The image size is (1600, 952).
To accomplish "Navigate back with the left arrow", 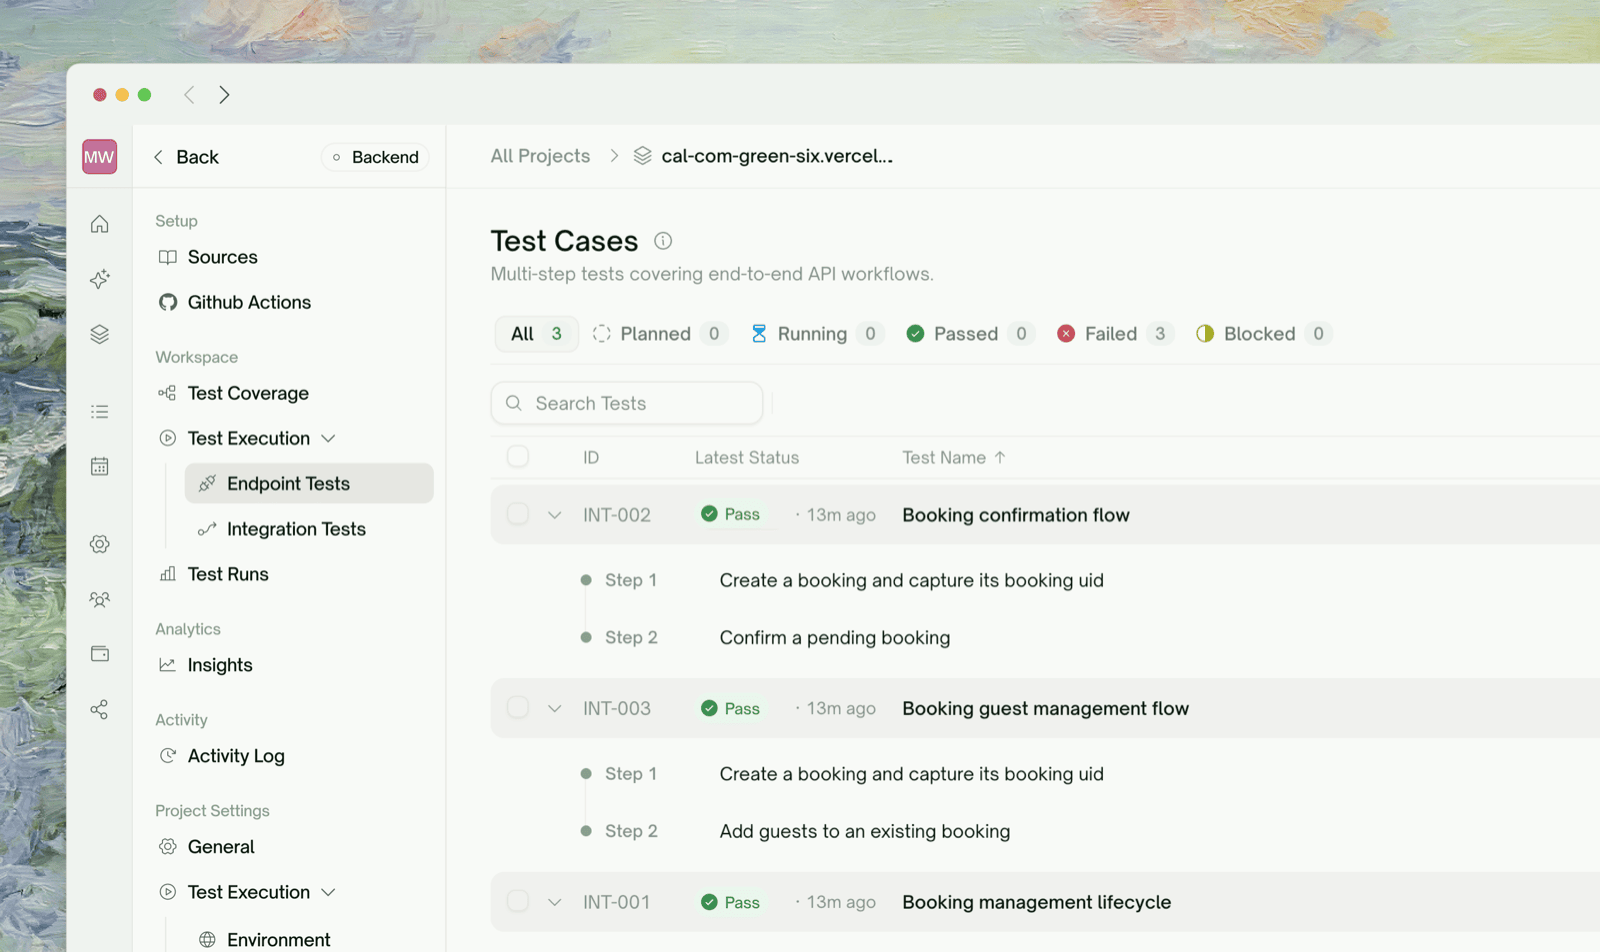I will click(x=189, y=95).
